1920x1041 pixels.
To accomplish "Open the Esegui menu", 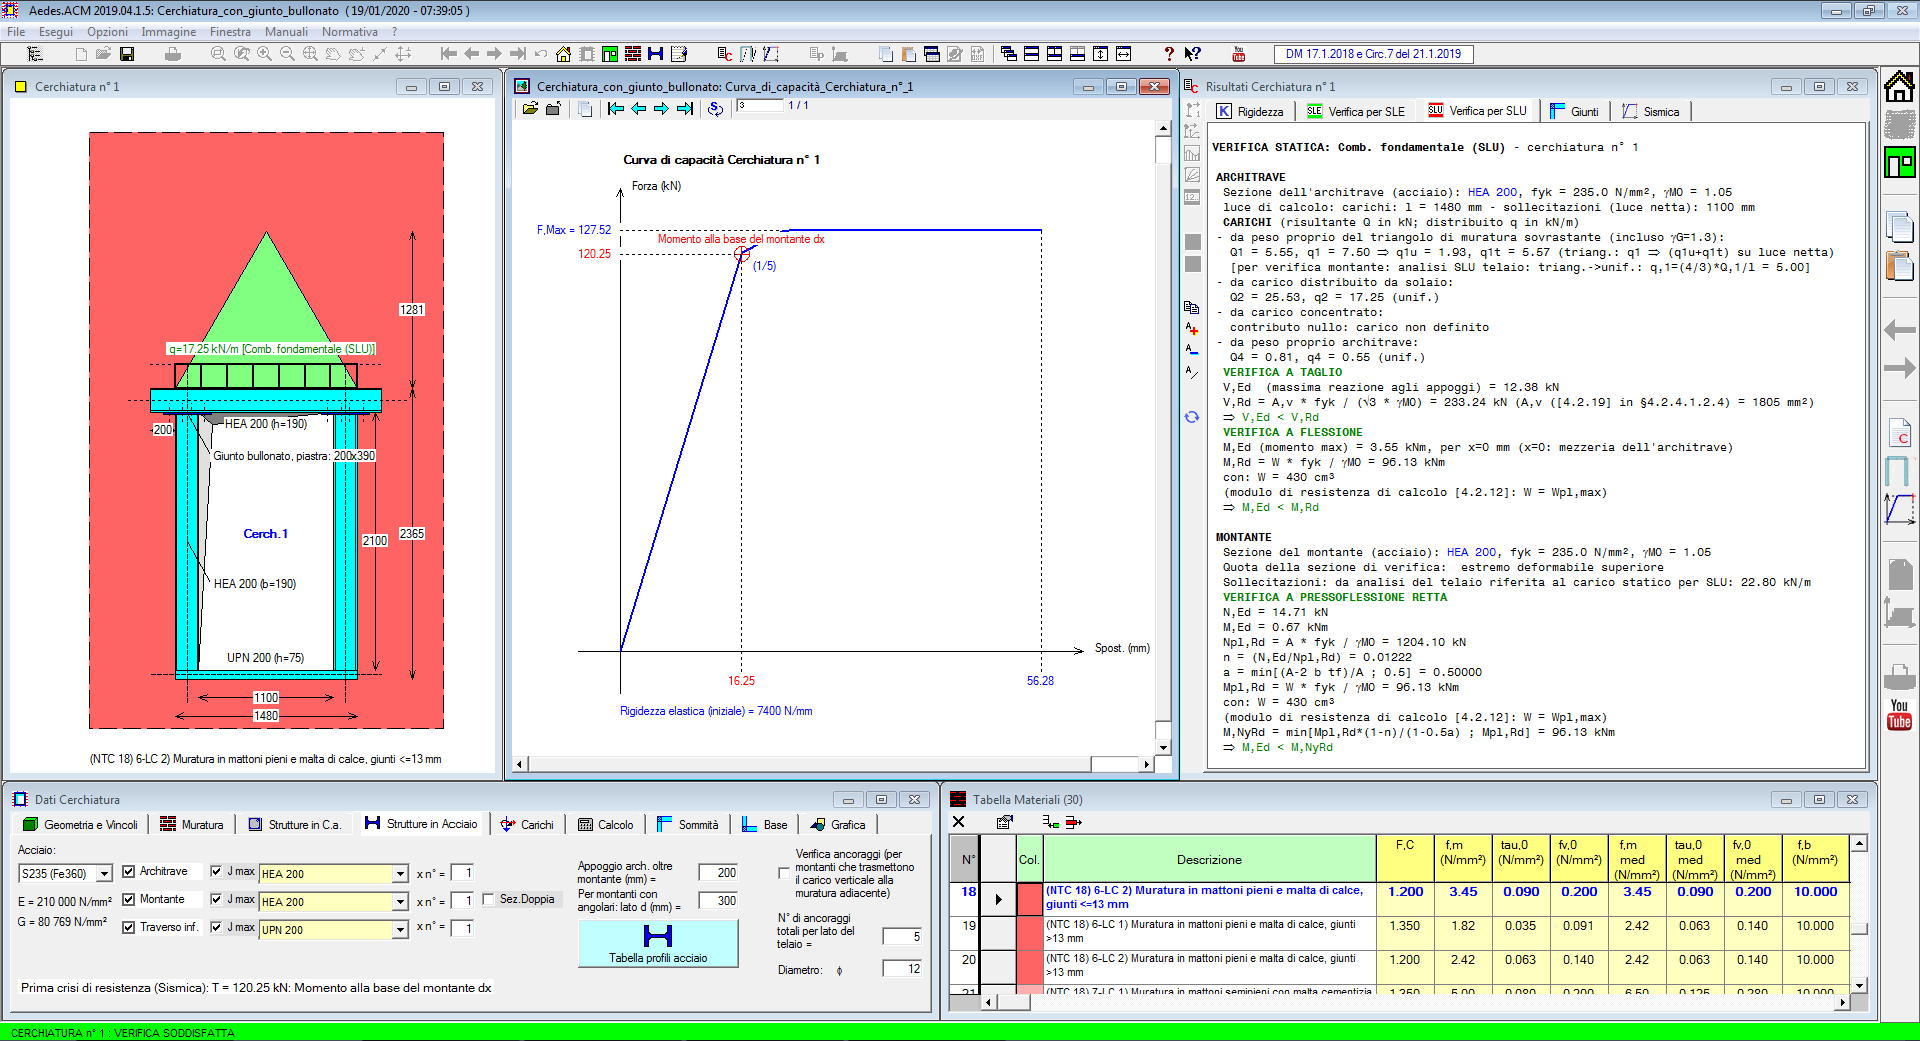I will point(56,32).
